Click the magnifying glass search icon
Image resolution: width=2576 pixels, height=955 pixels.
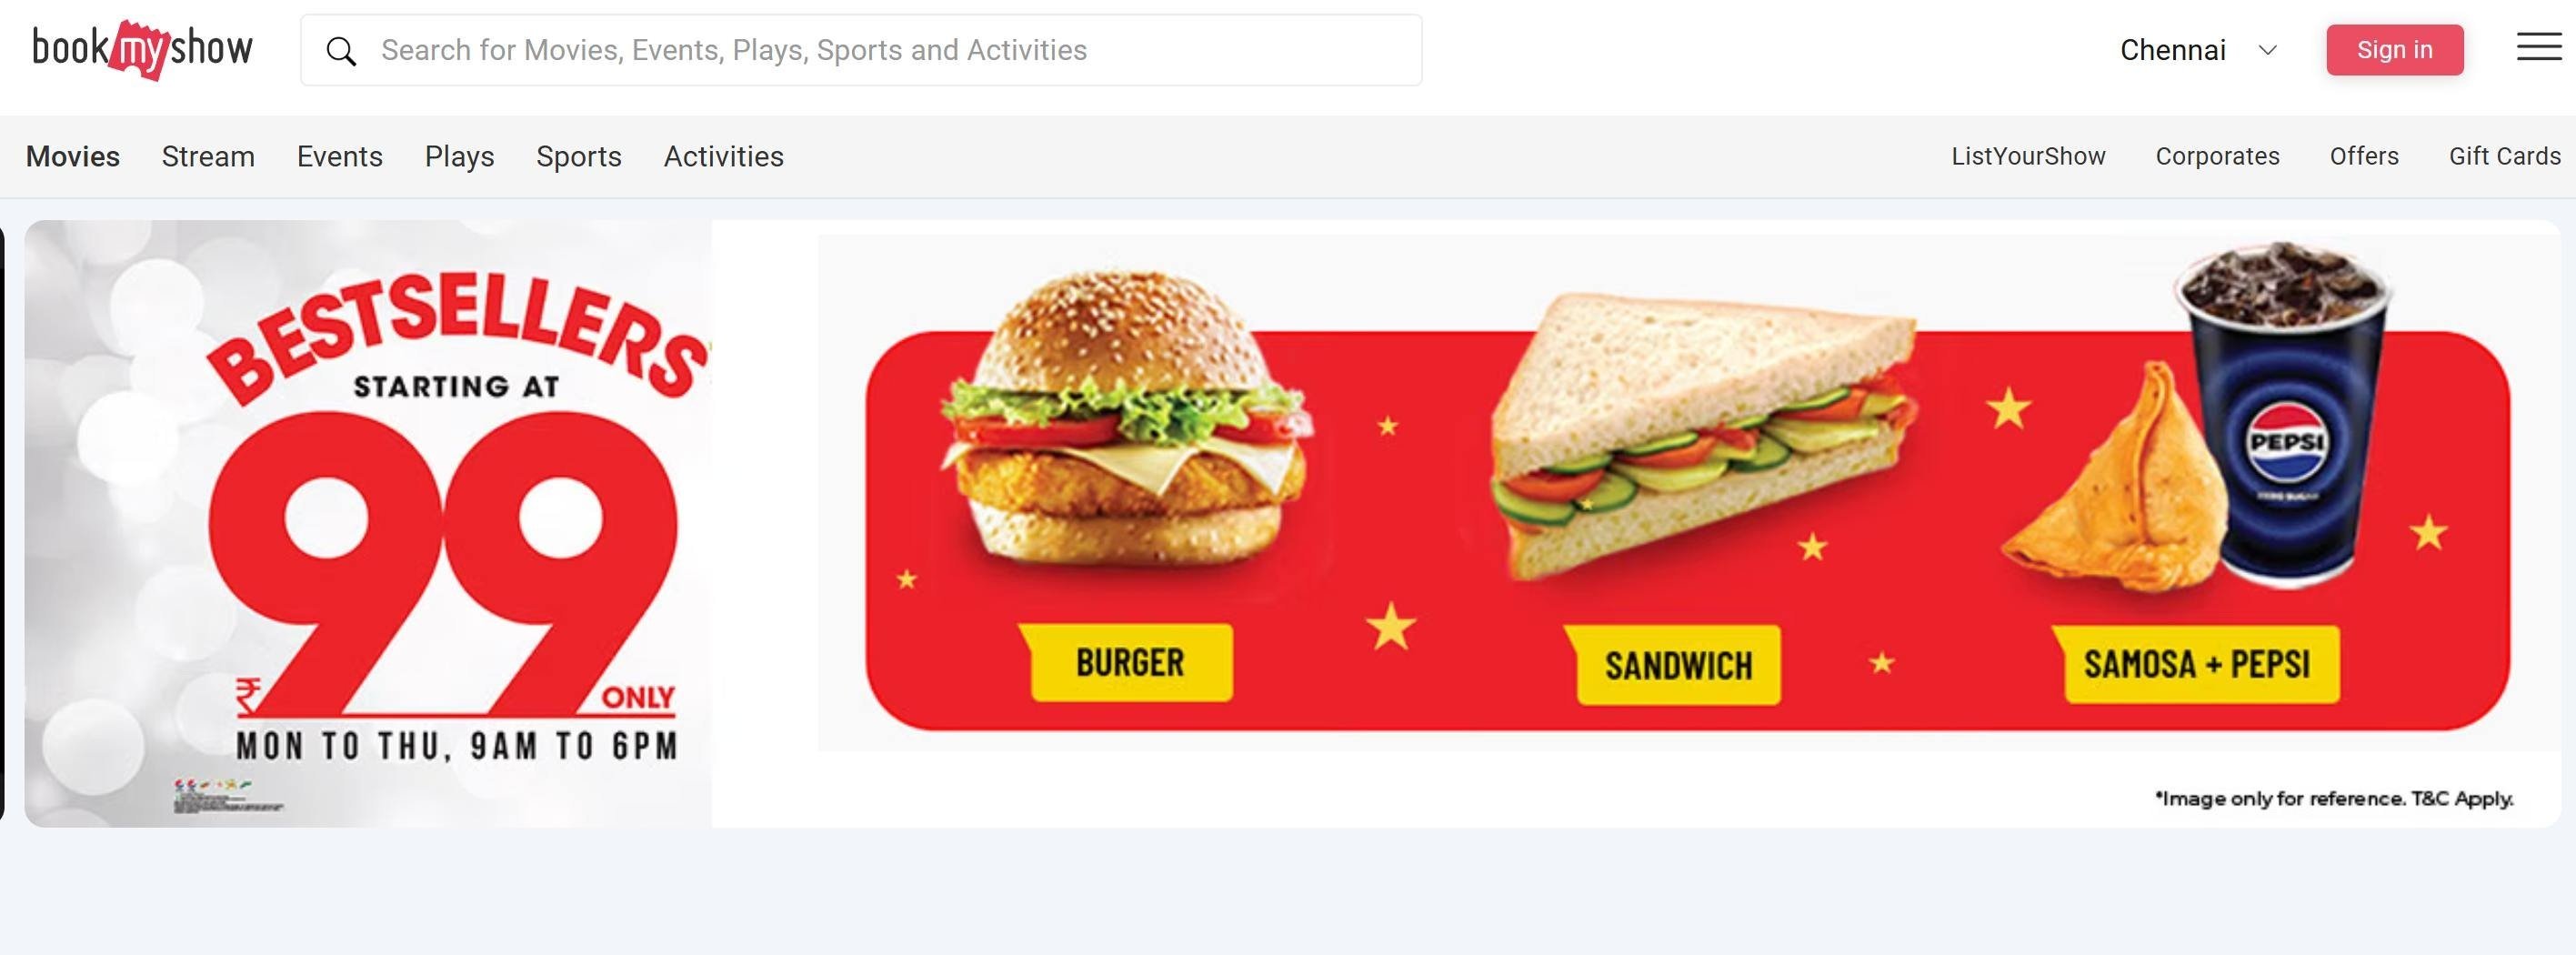[x=341, y=51]
